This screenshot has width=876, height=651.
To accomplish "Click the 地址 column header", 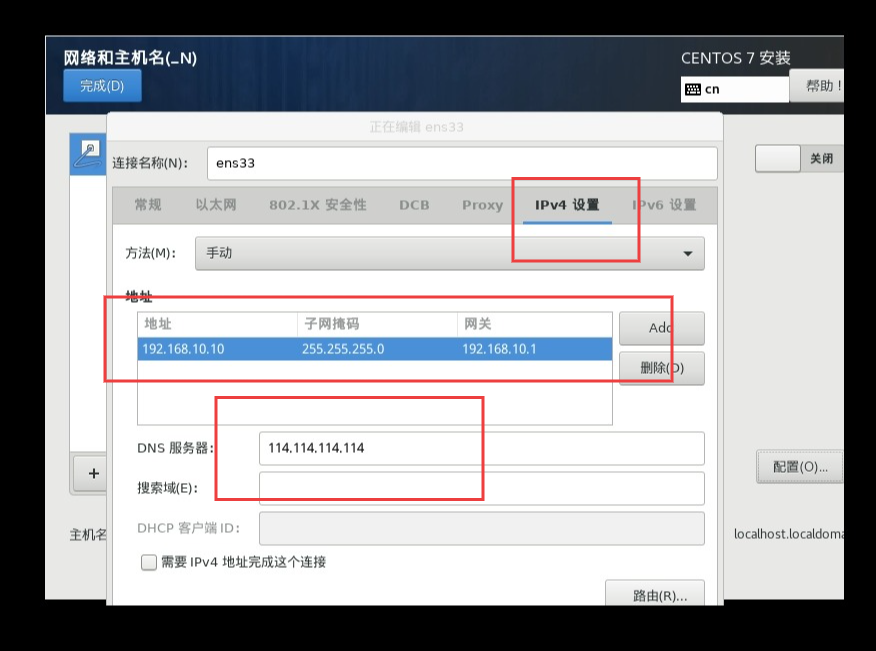I will point(217,324).
